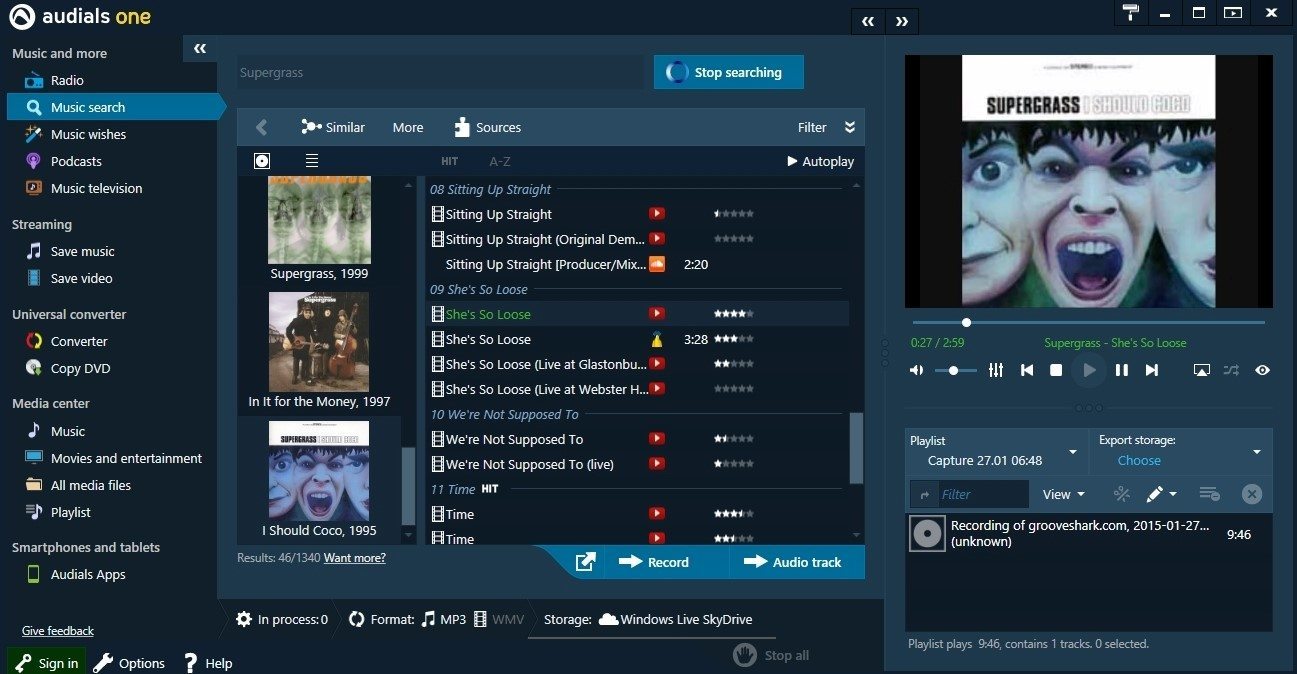Adjust the volume slider
Screen dimensions: 1297x674
(x=955, y=370)
